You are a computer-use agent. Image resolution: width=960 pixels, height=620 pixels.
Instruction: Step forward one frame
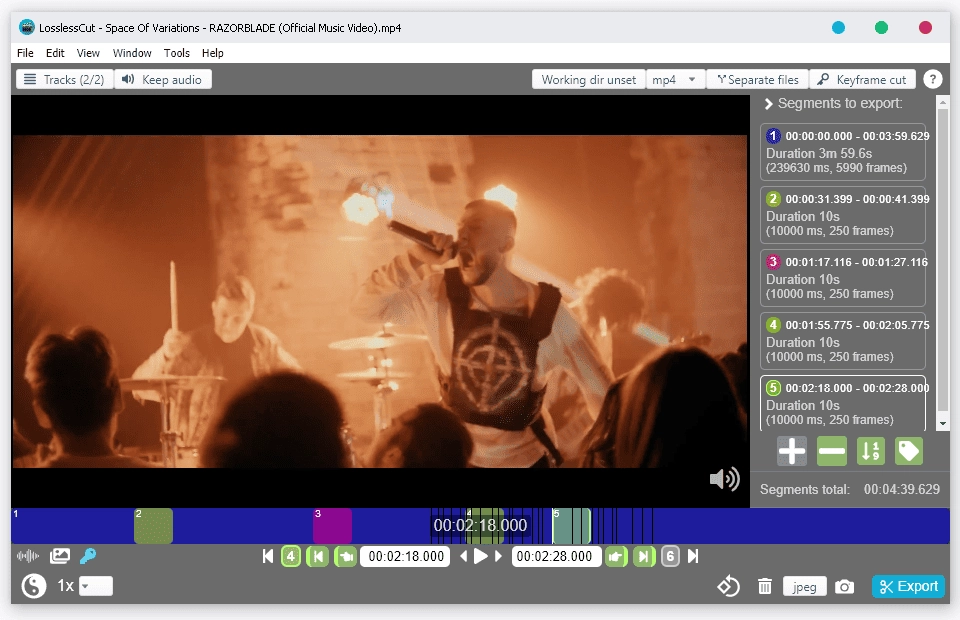[498, 556]
